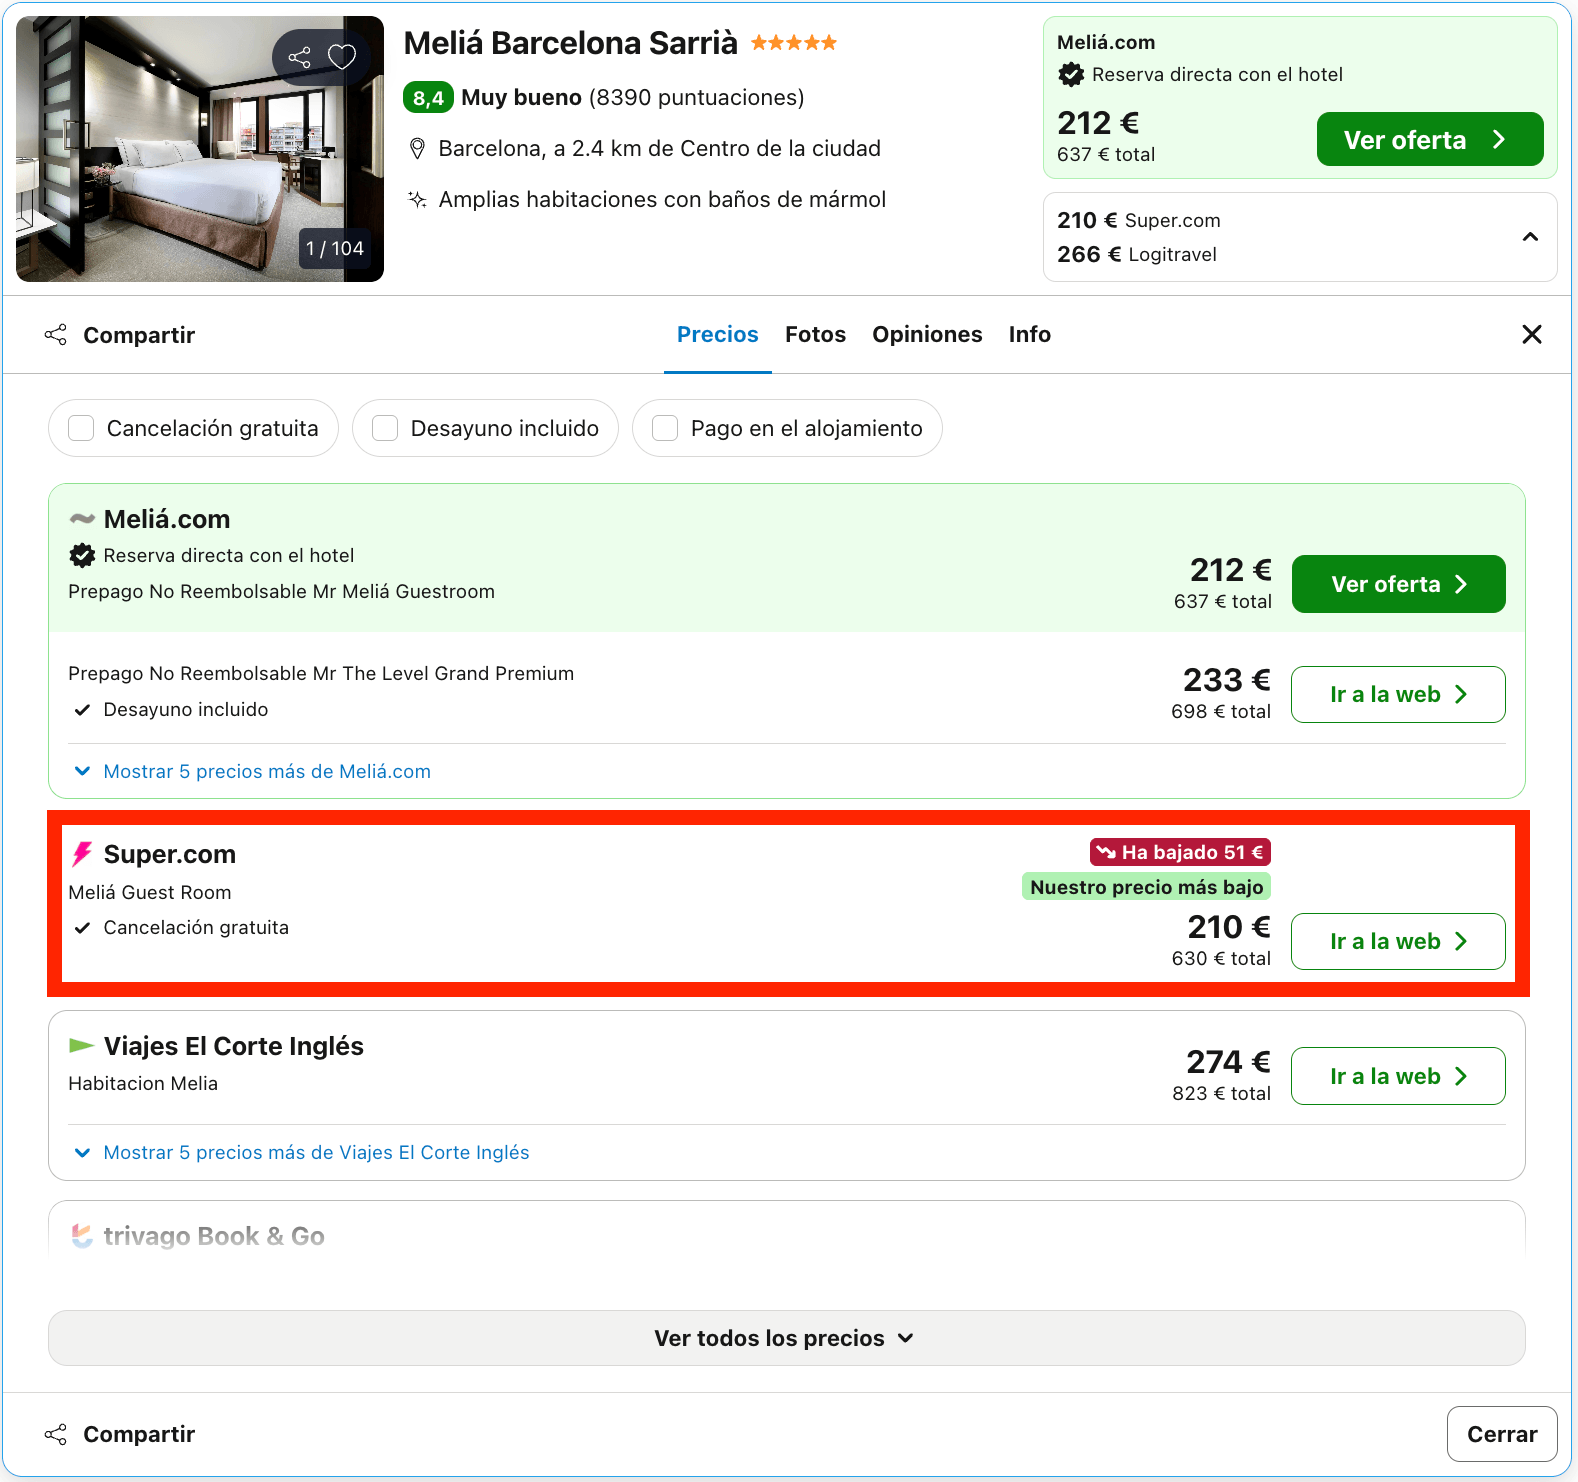The image size is (1578, 1482).
Task: Close the hotel details panel with X
Action: 1531,334
